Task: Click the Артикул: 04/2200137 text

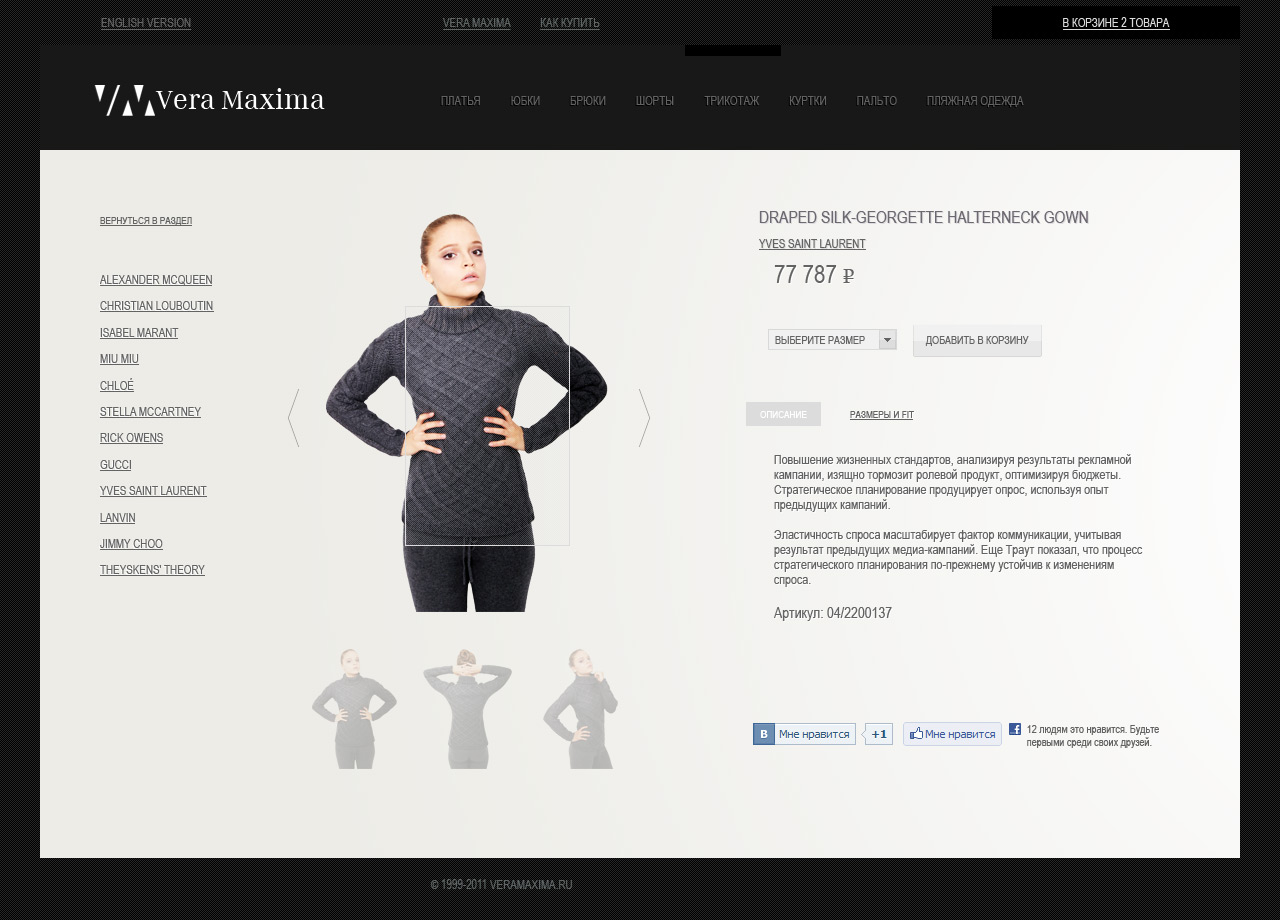Action: click(833, 613)
